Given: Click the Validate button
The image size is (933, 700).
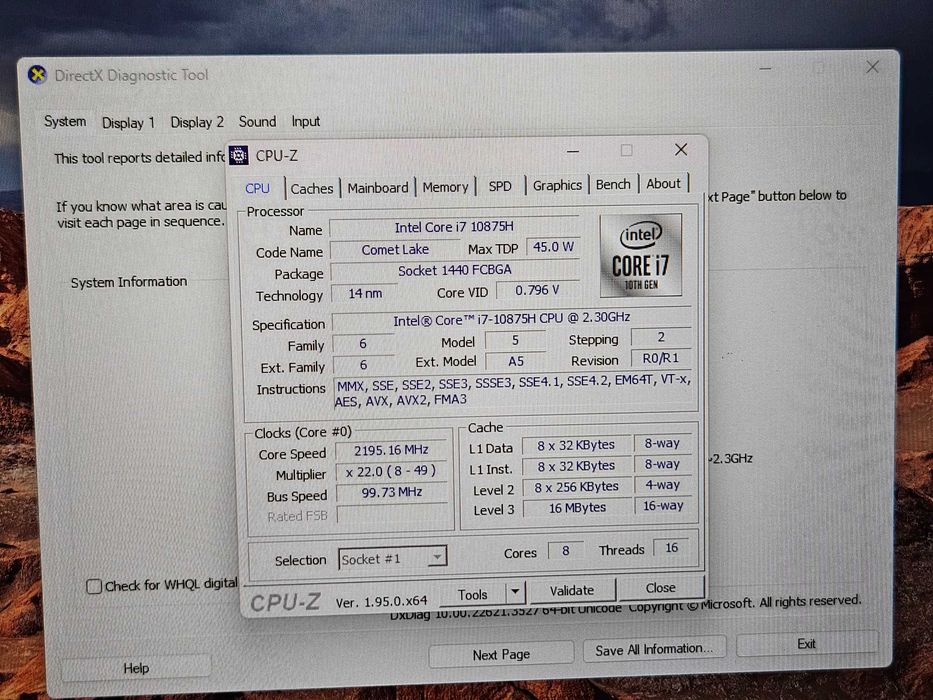Looking at the screenshot, I should coord(571,590).
